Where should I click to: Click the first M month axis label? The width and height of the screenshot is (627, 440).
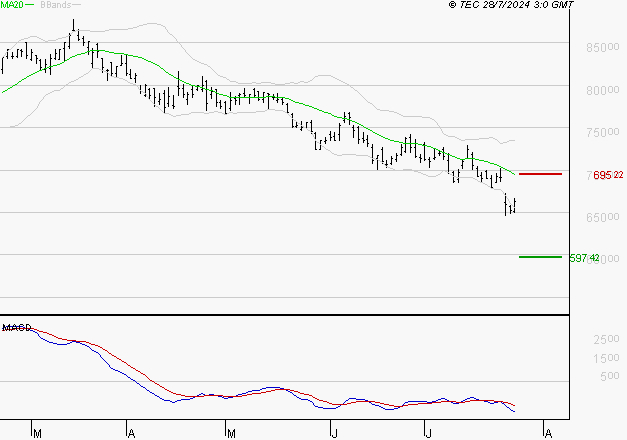[x=37, y=434]
